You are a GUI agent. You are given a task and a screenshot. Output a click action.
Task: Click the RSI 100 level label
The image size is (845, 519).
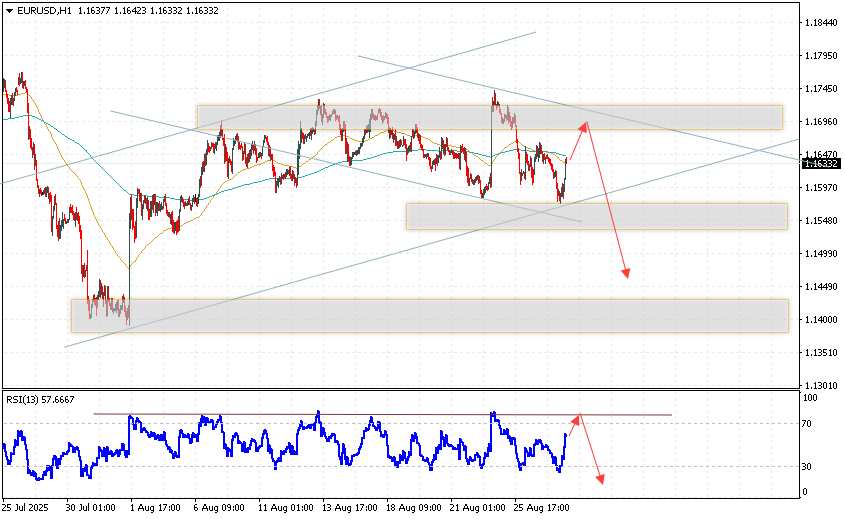(x=810, y=398)
